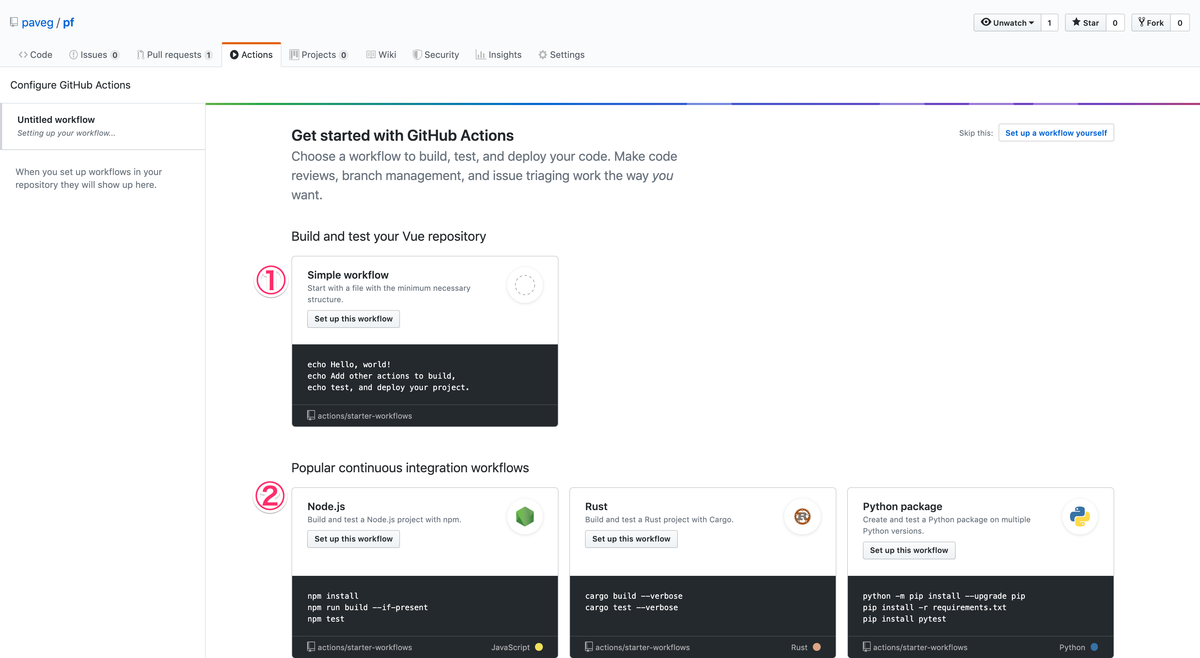The width and height of the screenshot is (1200, 658).
Task: Star the repository
Action: 1085,22
